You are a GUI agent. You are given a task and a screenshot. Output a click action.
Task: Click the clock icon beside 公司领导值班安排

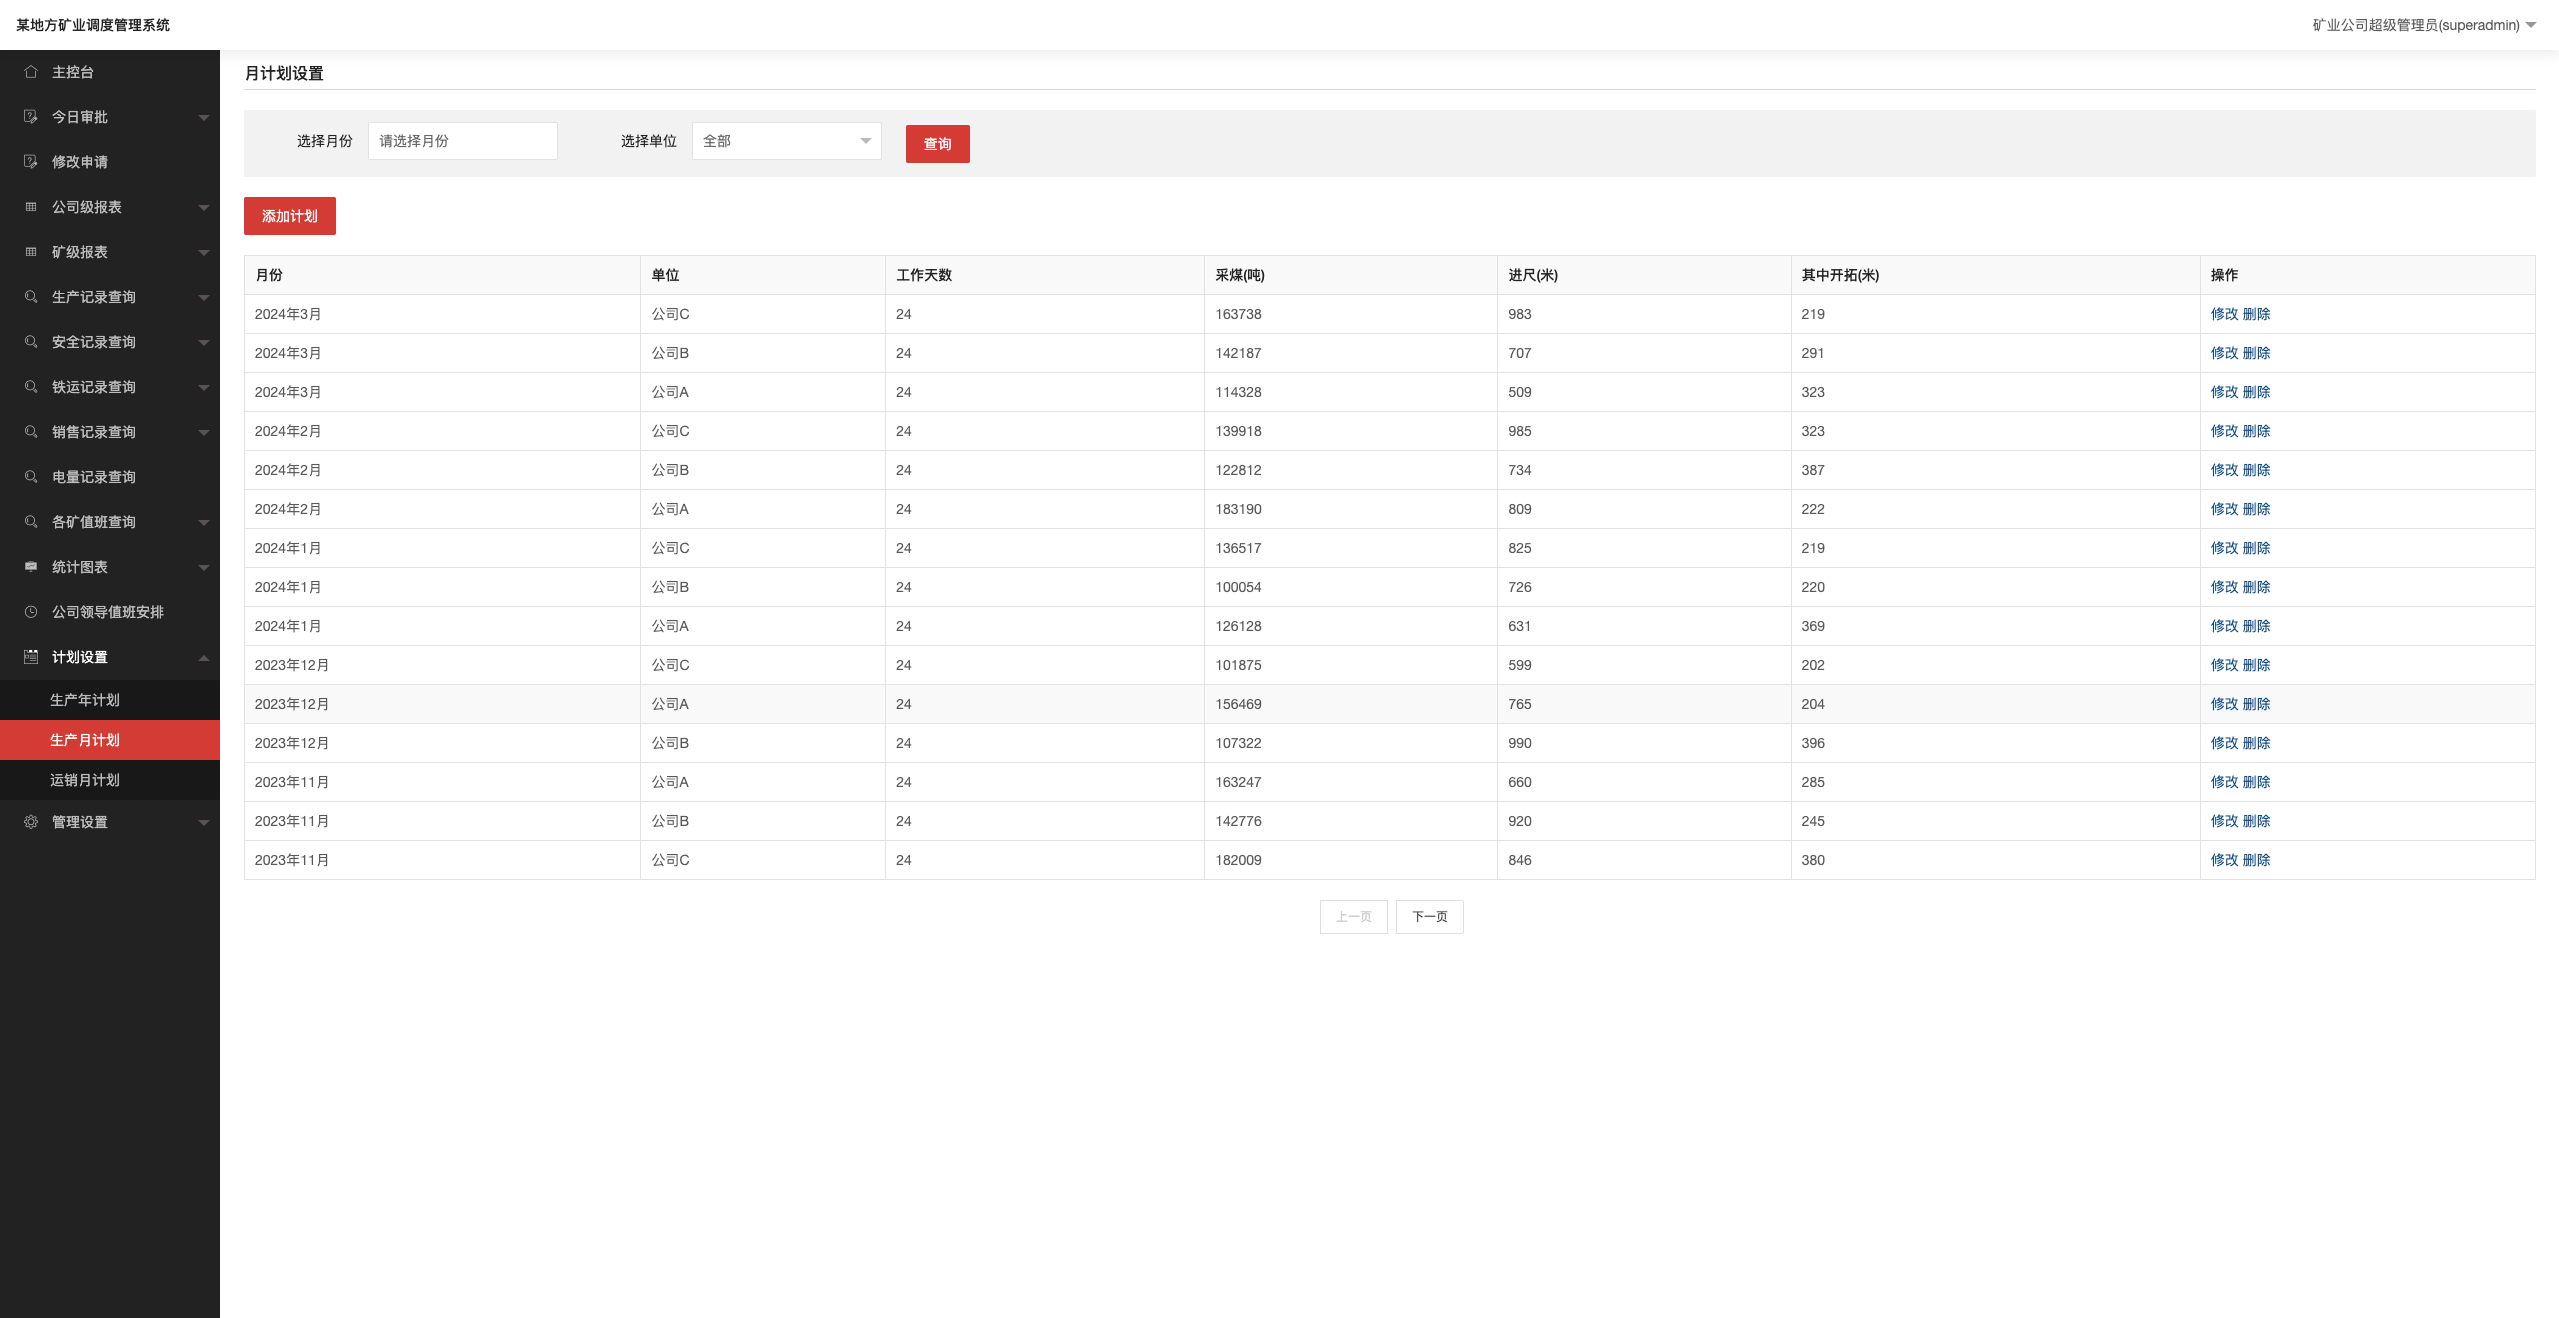31,612
